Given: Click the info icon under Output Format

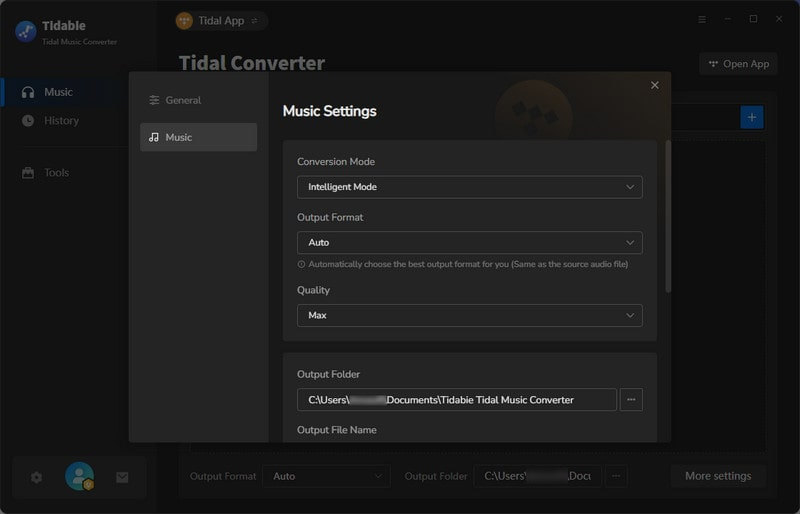Looking at the screenshot, I should coord(302,264).
